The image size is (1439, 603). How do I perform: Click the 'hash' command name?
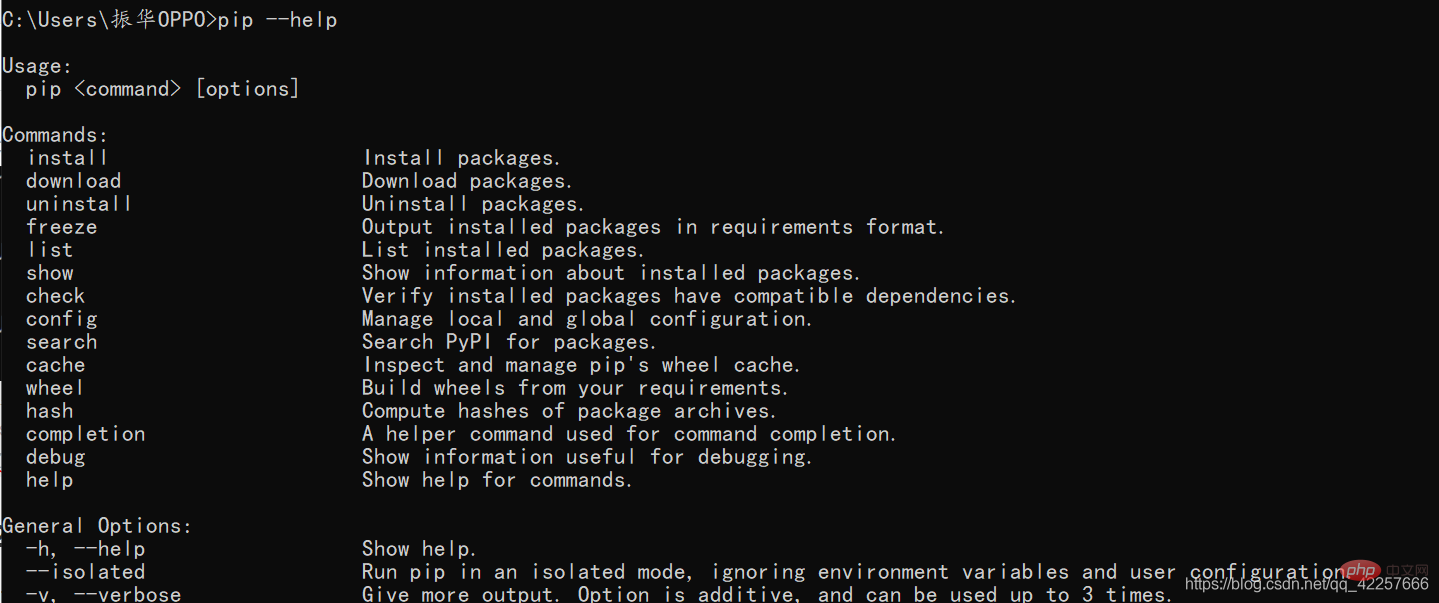(x=50, y=411)
